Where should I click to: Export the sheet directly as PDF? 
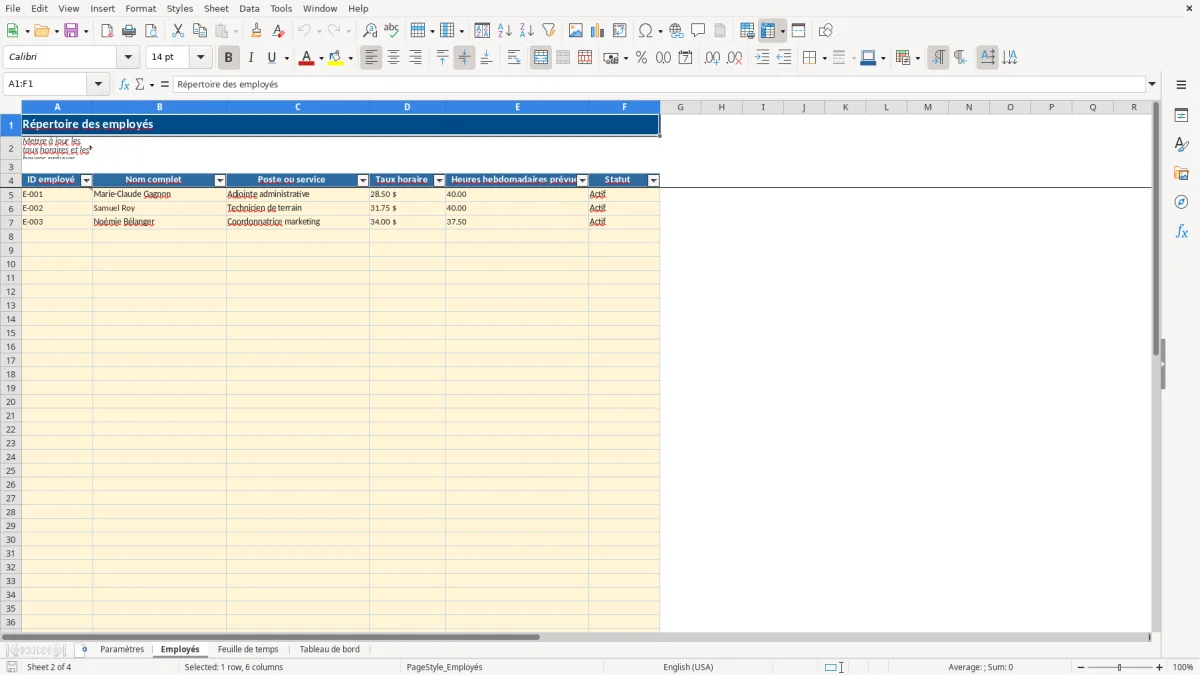point(107,31)
